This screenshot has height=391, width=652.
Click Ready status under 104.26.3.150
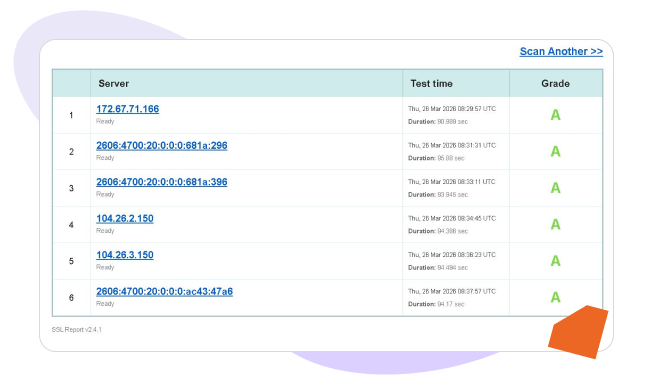(x=105, y=267)
